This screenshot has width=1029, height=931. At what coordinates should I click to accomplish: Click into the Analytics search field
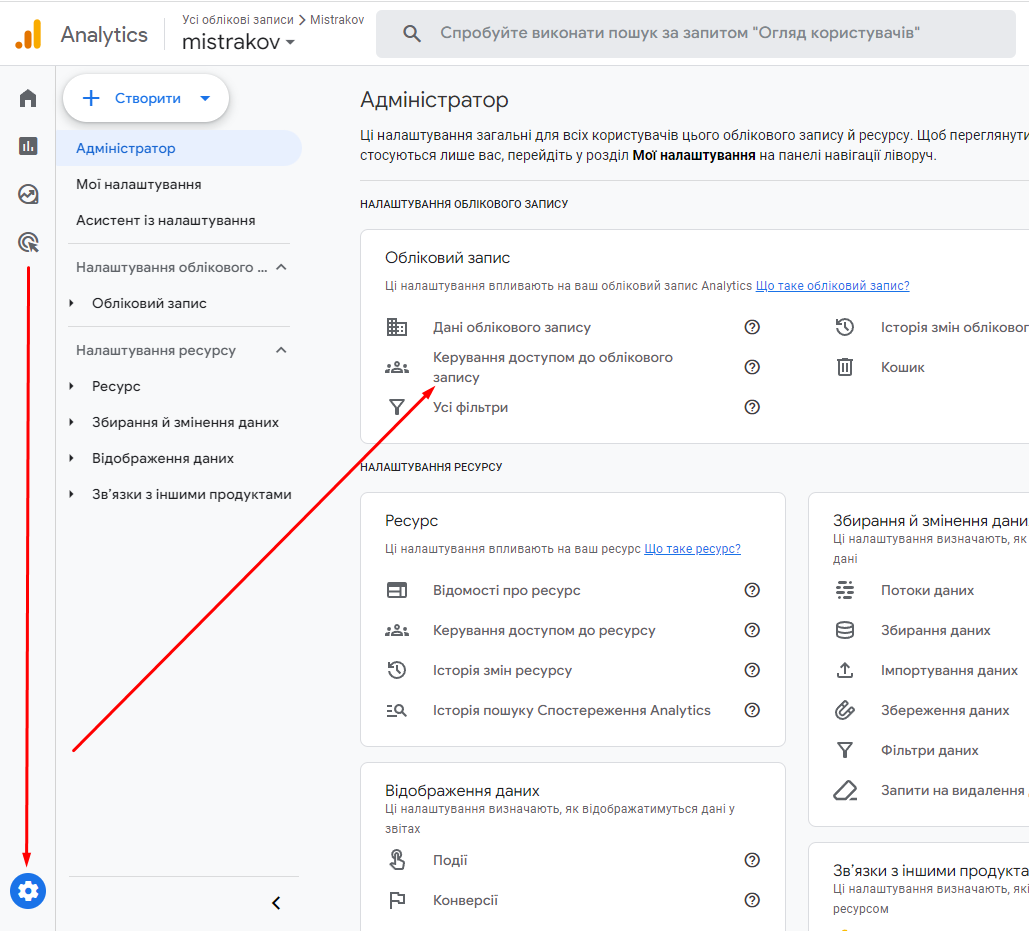[x=700, y=34]
